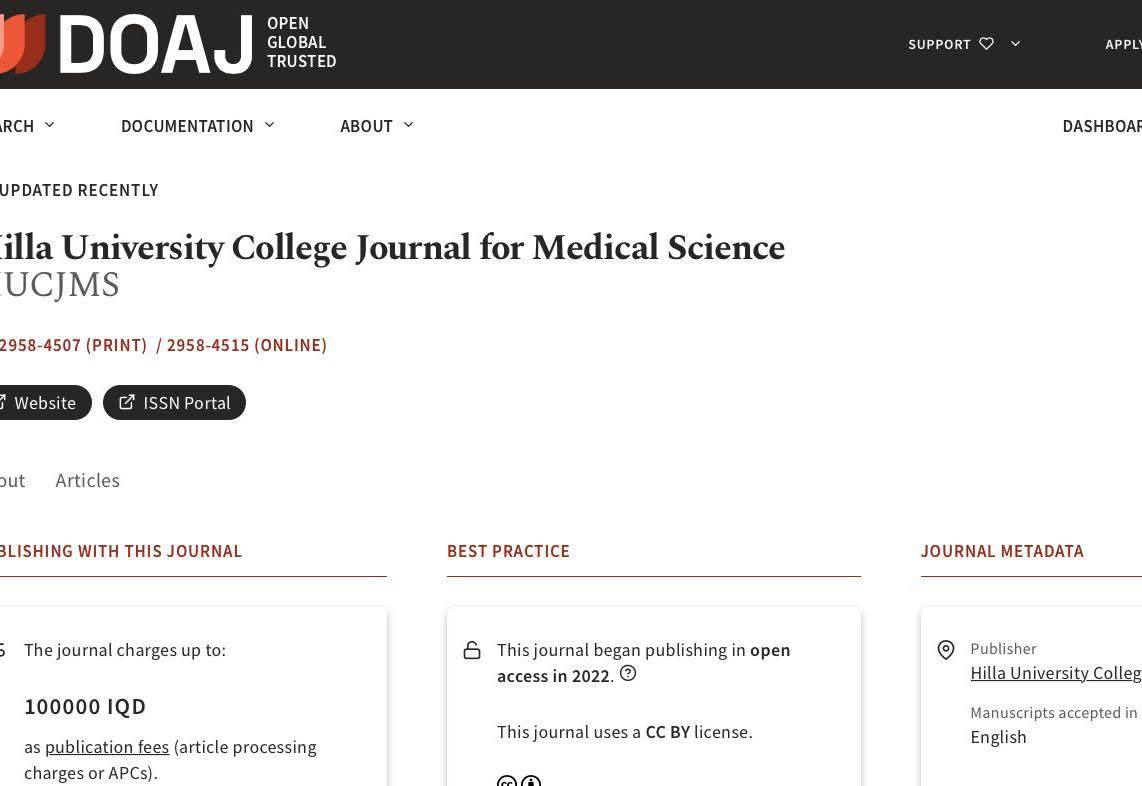Click the Support heart icon

tap(987, 44)
